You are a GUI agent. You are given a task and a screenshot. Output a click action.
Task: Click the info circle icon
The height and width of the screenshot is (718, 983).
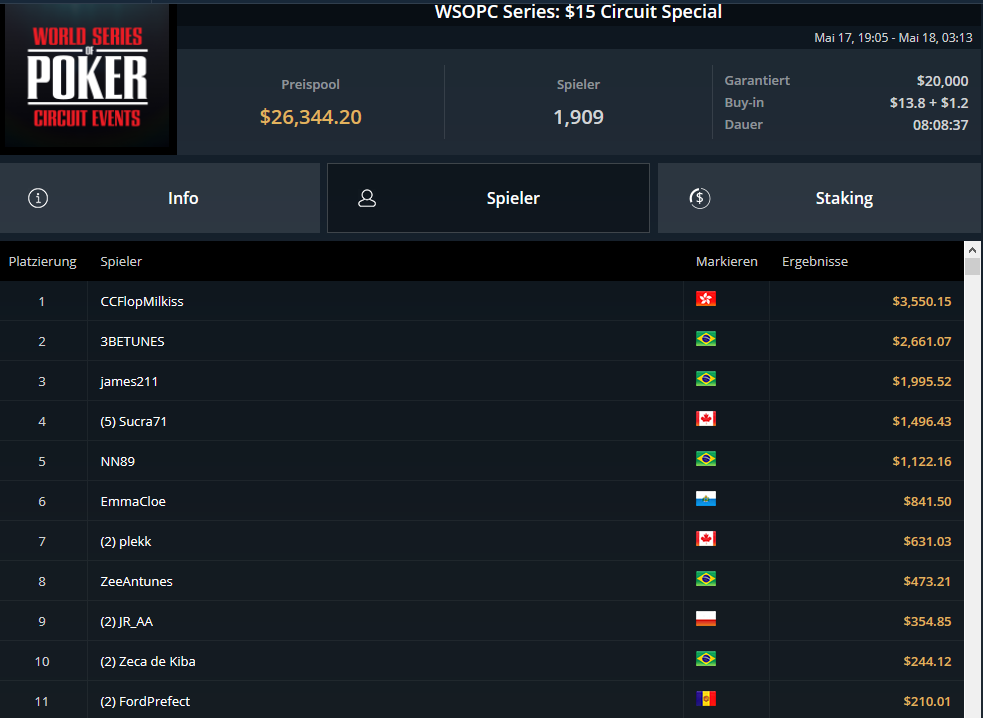38,198
